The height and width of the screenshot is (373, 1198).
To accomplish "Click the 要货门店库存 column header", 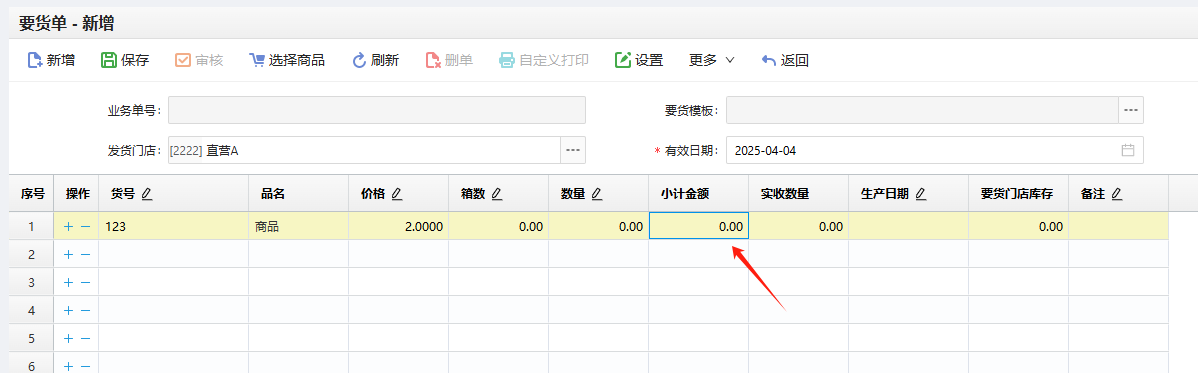I will pos(1018,194).
